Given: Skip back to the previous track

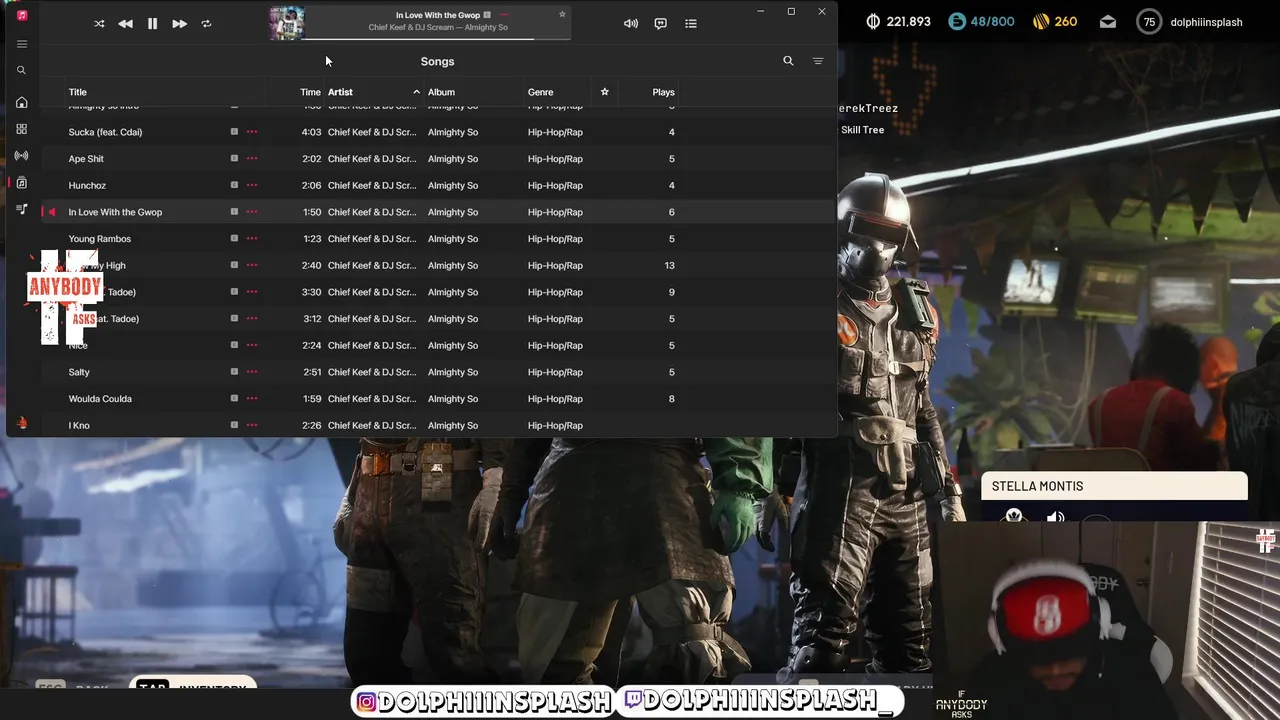Looking at the screenshot, I should click(x=125, y=24).
